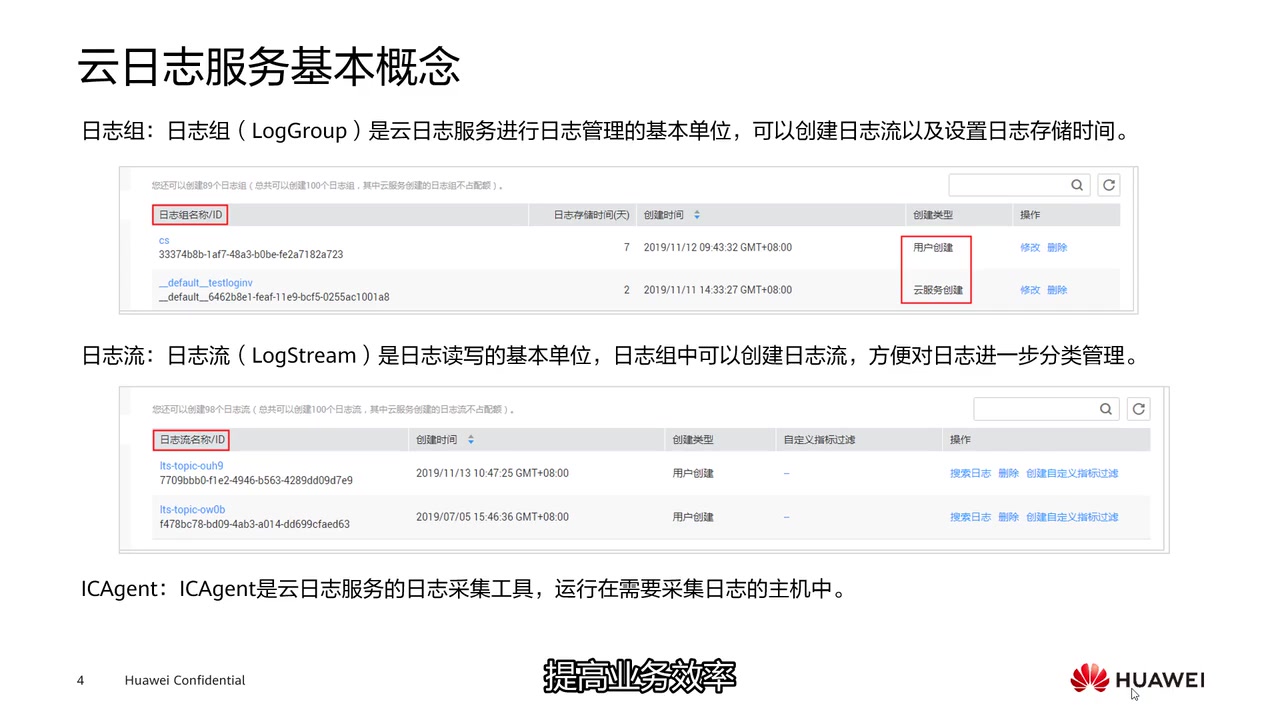Viewport: 1280px width, 720px height.
Task: Click timestamp 2019/11/13 10:47:25 GMT+08:00
Action: coord(492,474)
